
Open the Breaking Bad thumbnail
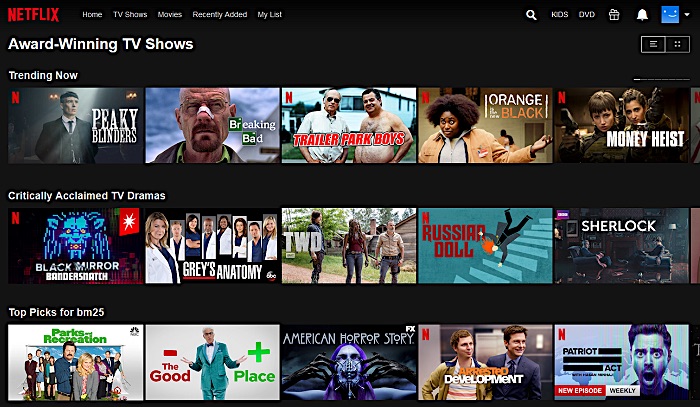pos(212,125)
